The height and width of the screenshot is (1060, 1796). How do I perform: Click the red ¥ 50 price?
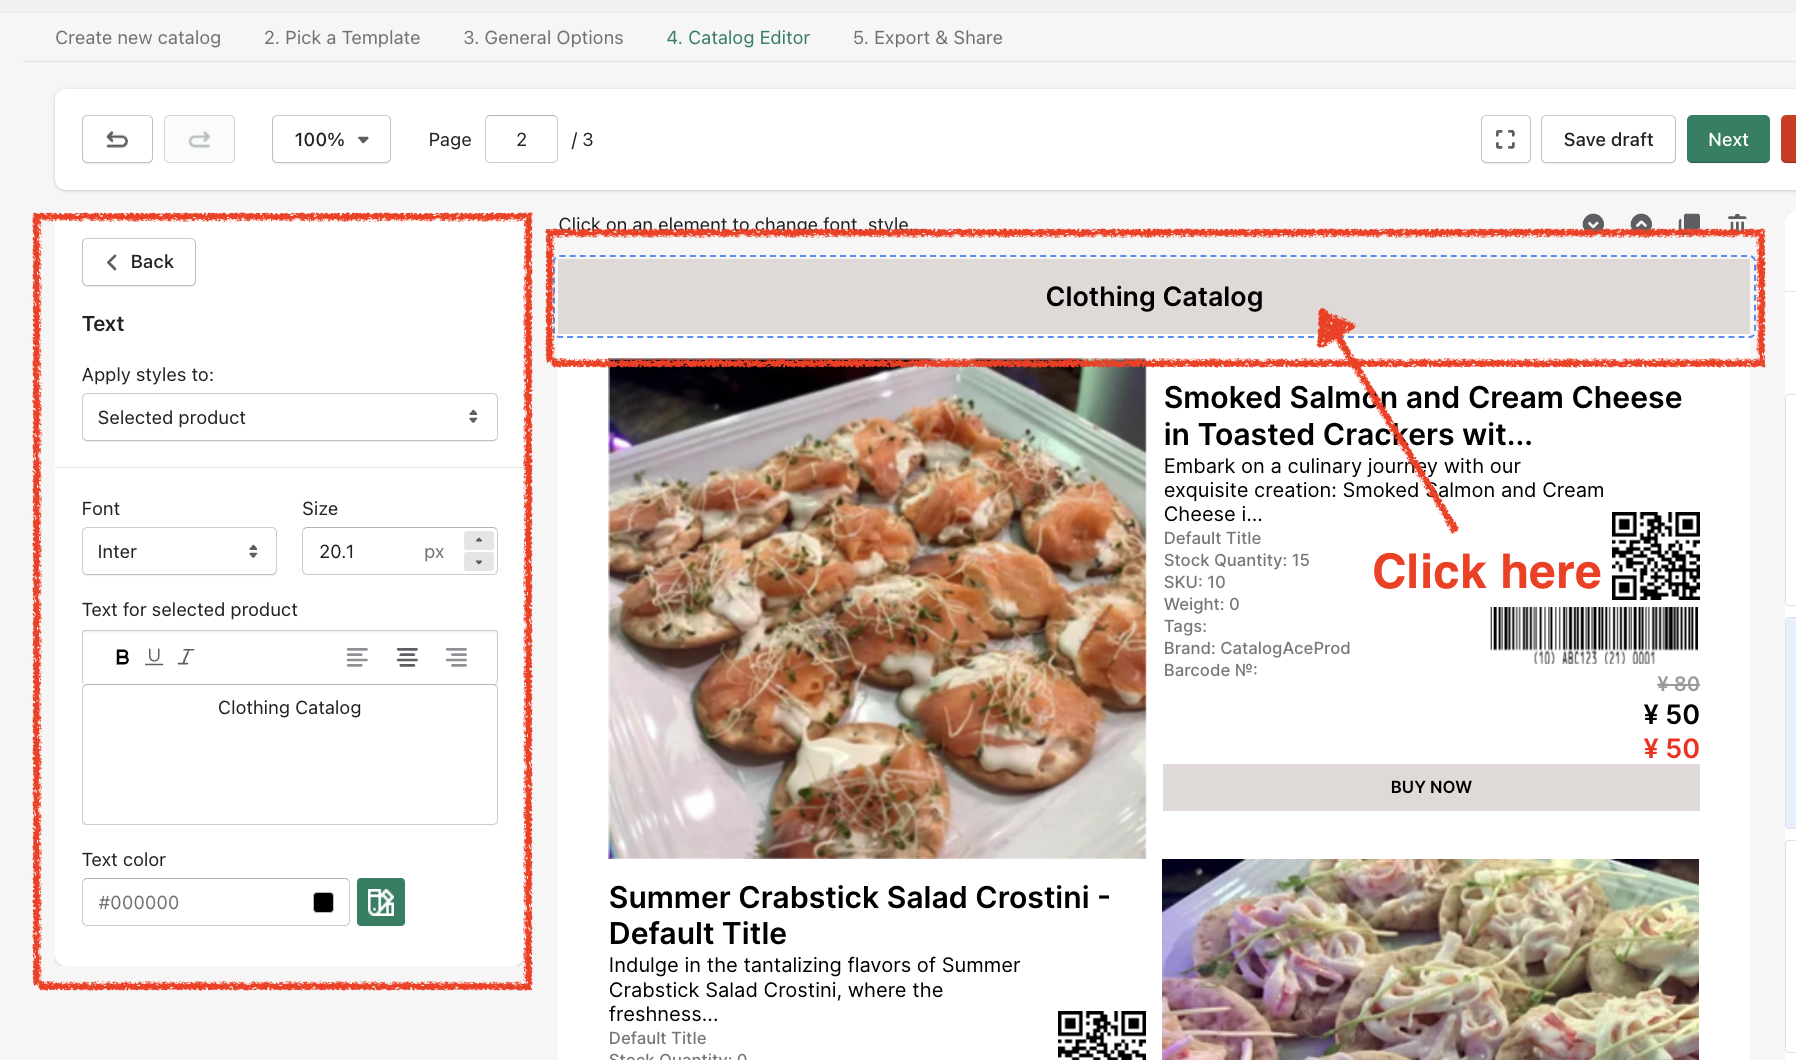point(1671,748)
